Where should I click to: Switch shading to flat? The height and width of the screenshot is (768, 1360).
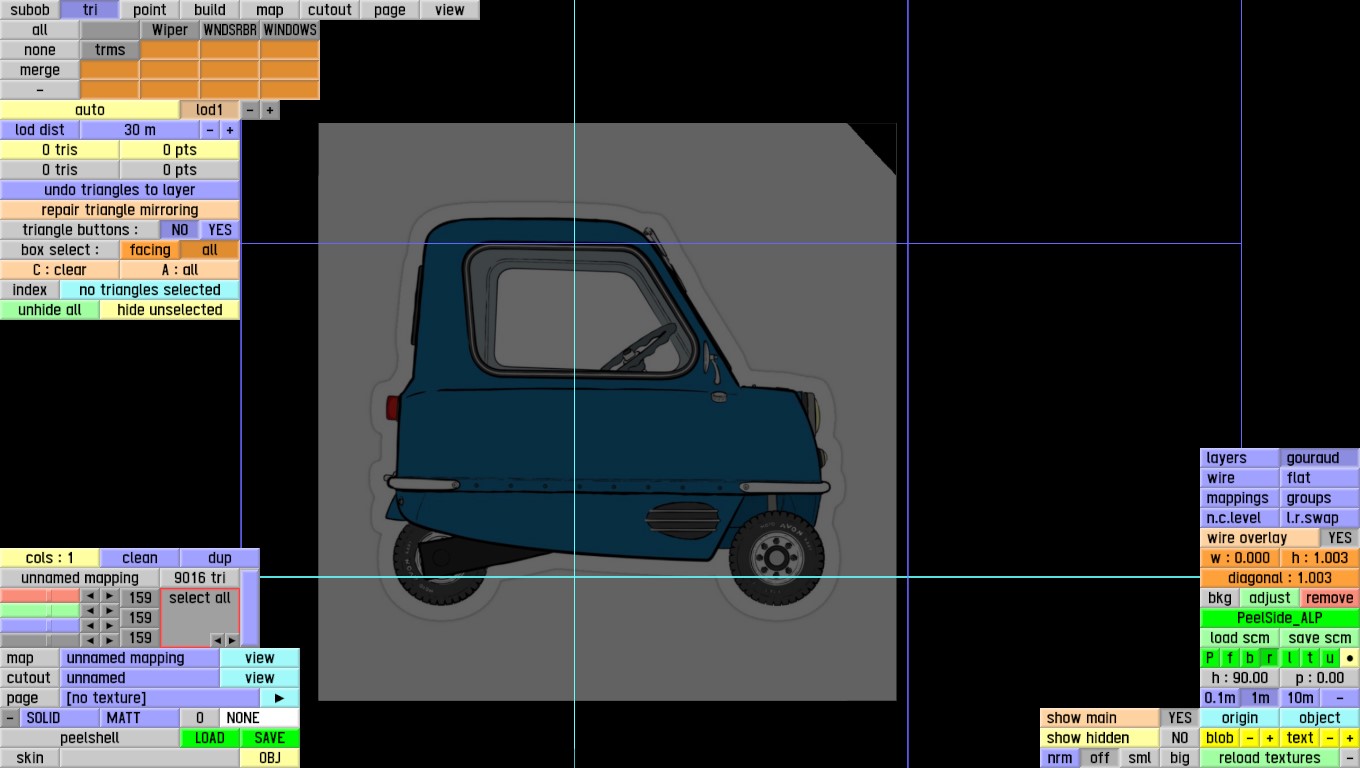[x=1320, y=478]
